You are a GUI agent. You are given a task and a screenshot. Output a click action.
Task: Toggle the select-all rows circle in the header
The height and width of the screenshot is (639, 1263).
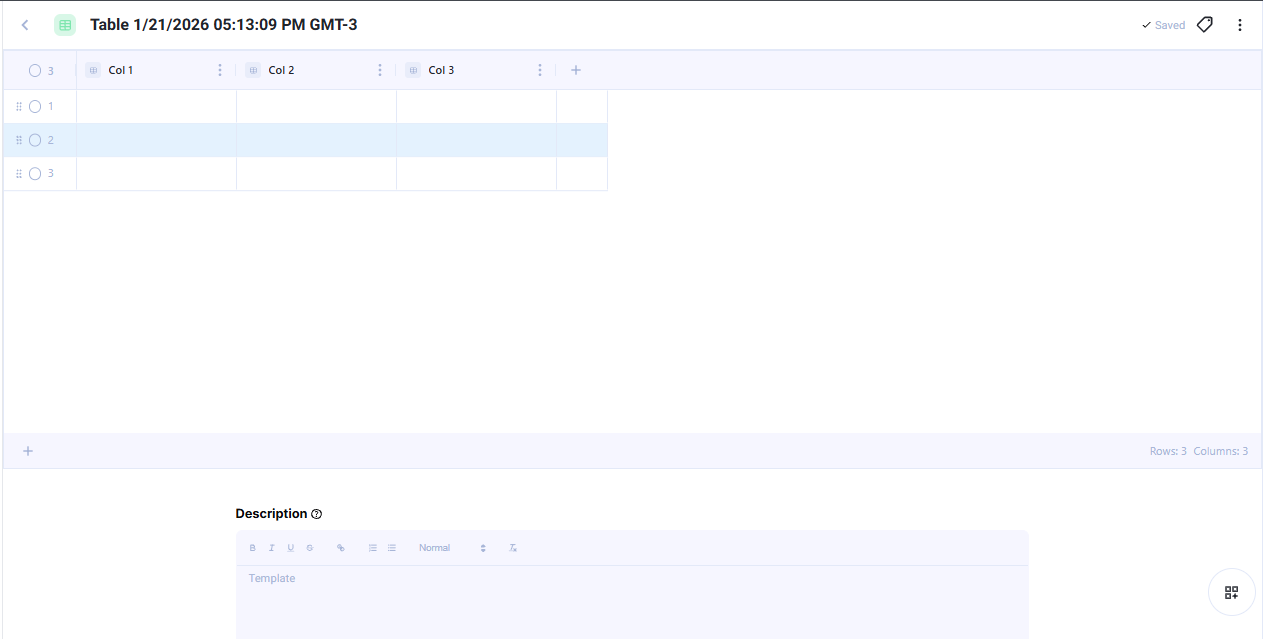[35, 71]
